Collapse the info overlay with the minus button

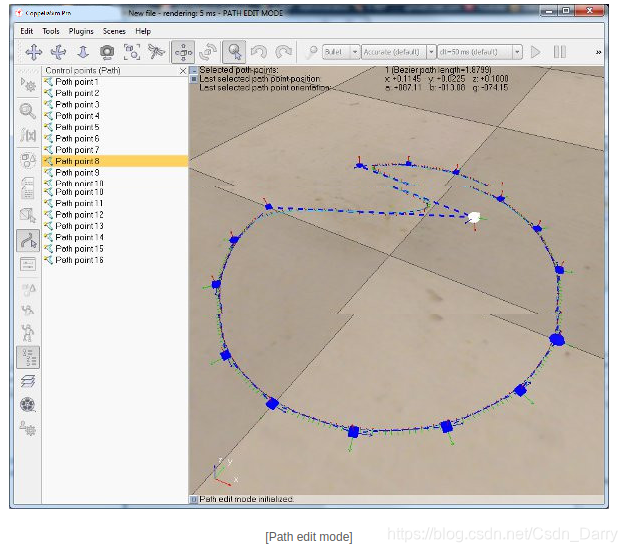194,70
